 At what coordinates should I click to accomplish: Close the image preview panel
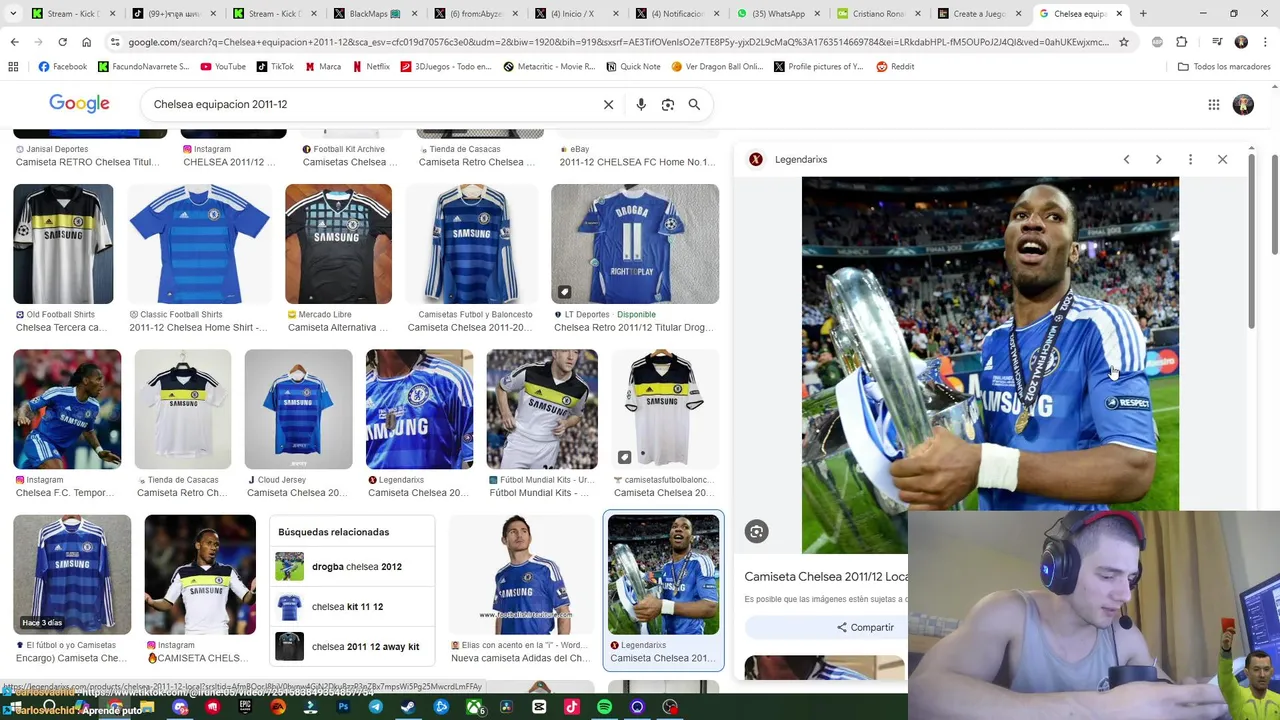click(1222, 159)
